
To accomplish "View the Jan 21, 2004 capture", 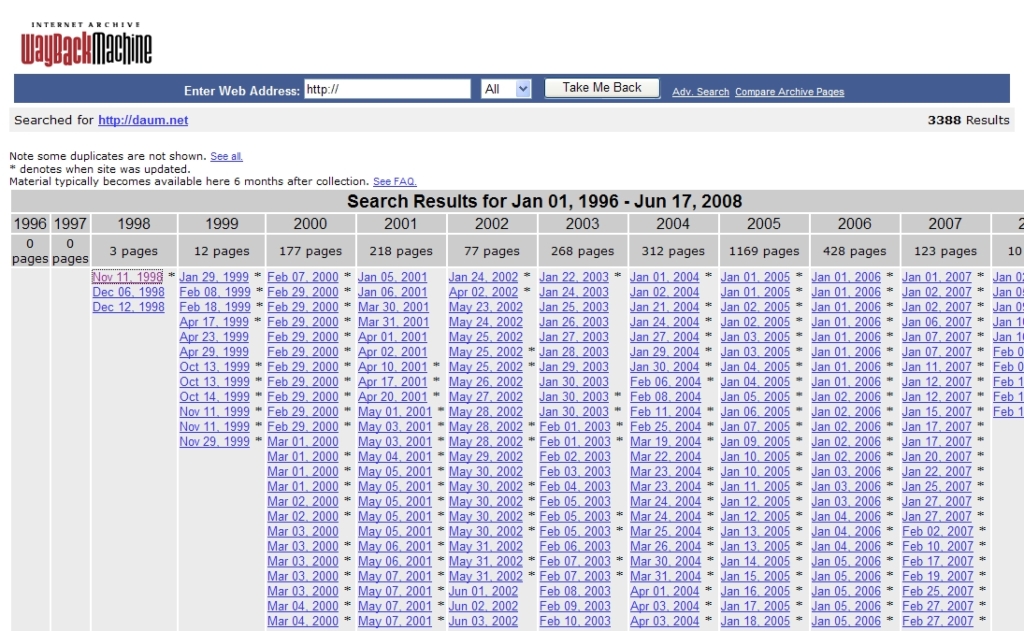I will (665, 307).
